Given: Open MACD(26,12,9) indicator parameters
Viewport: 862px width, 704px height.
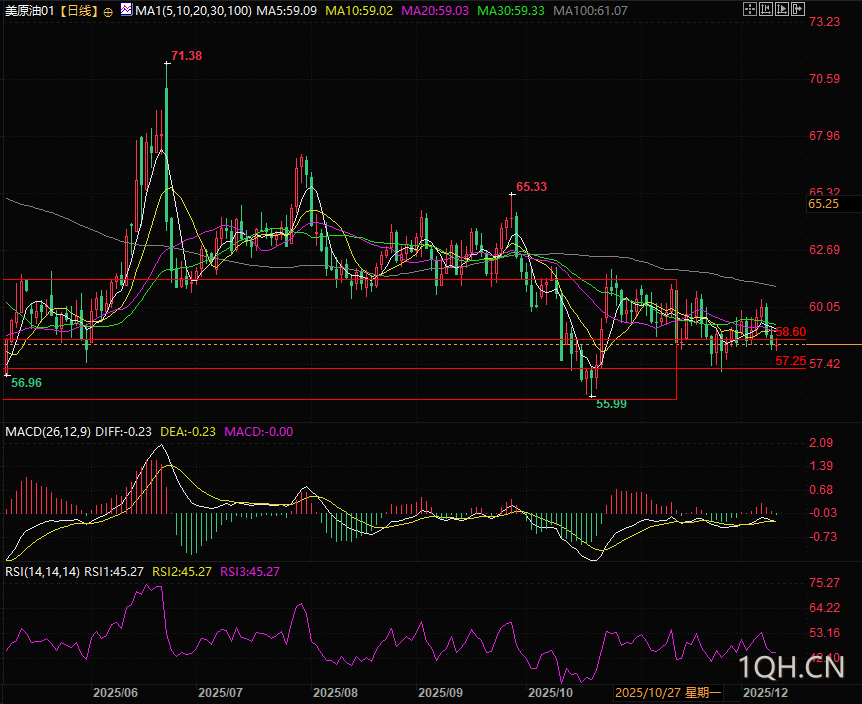Looking at the screenshot, I should 48,431.
